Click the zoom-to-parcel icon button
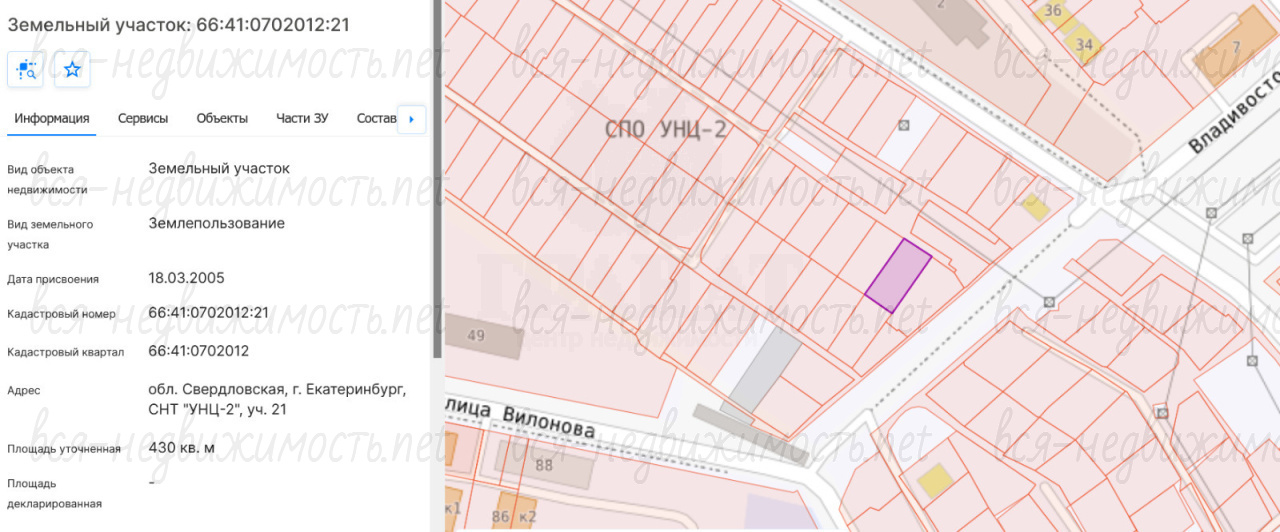Viewport: 1280px width, 532px height. (x=26, y=69)
